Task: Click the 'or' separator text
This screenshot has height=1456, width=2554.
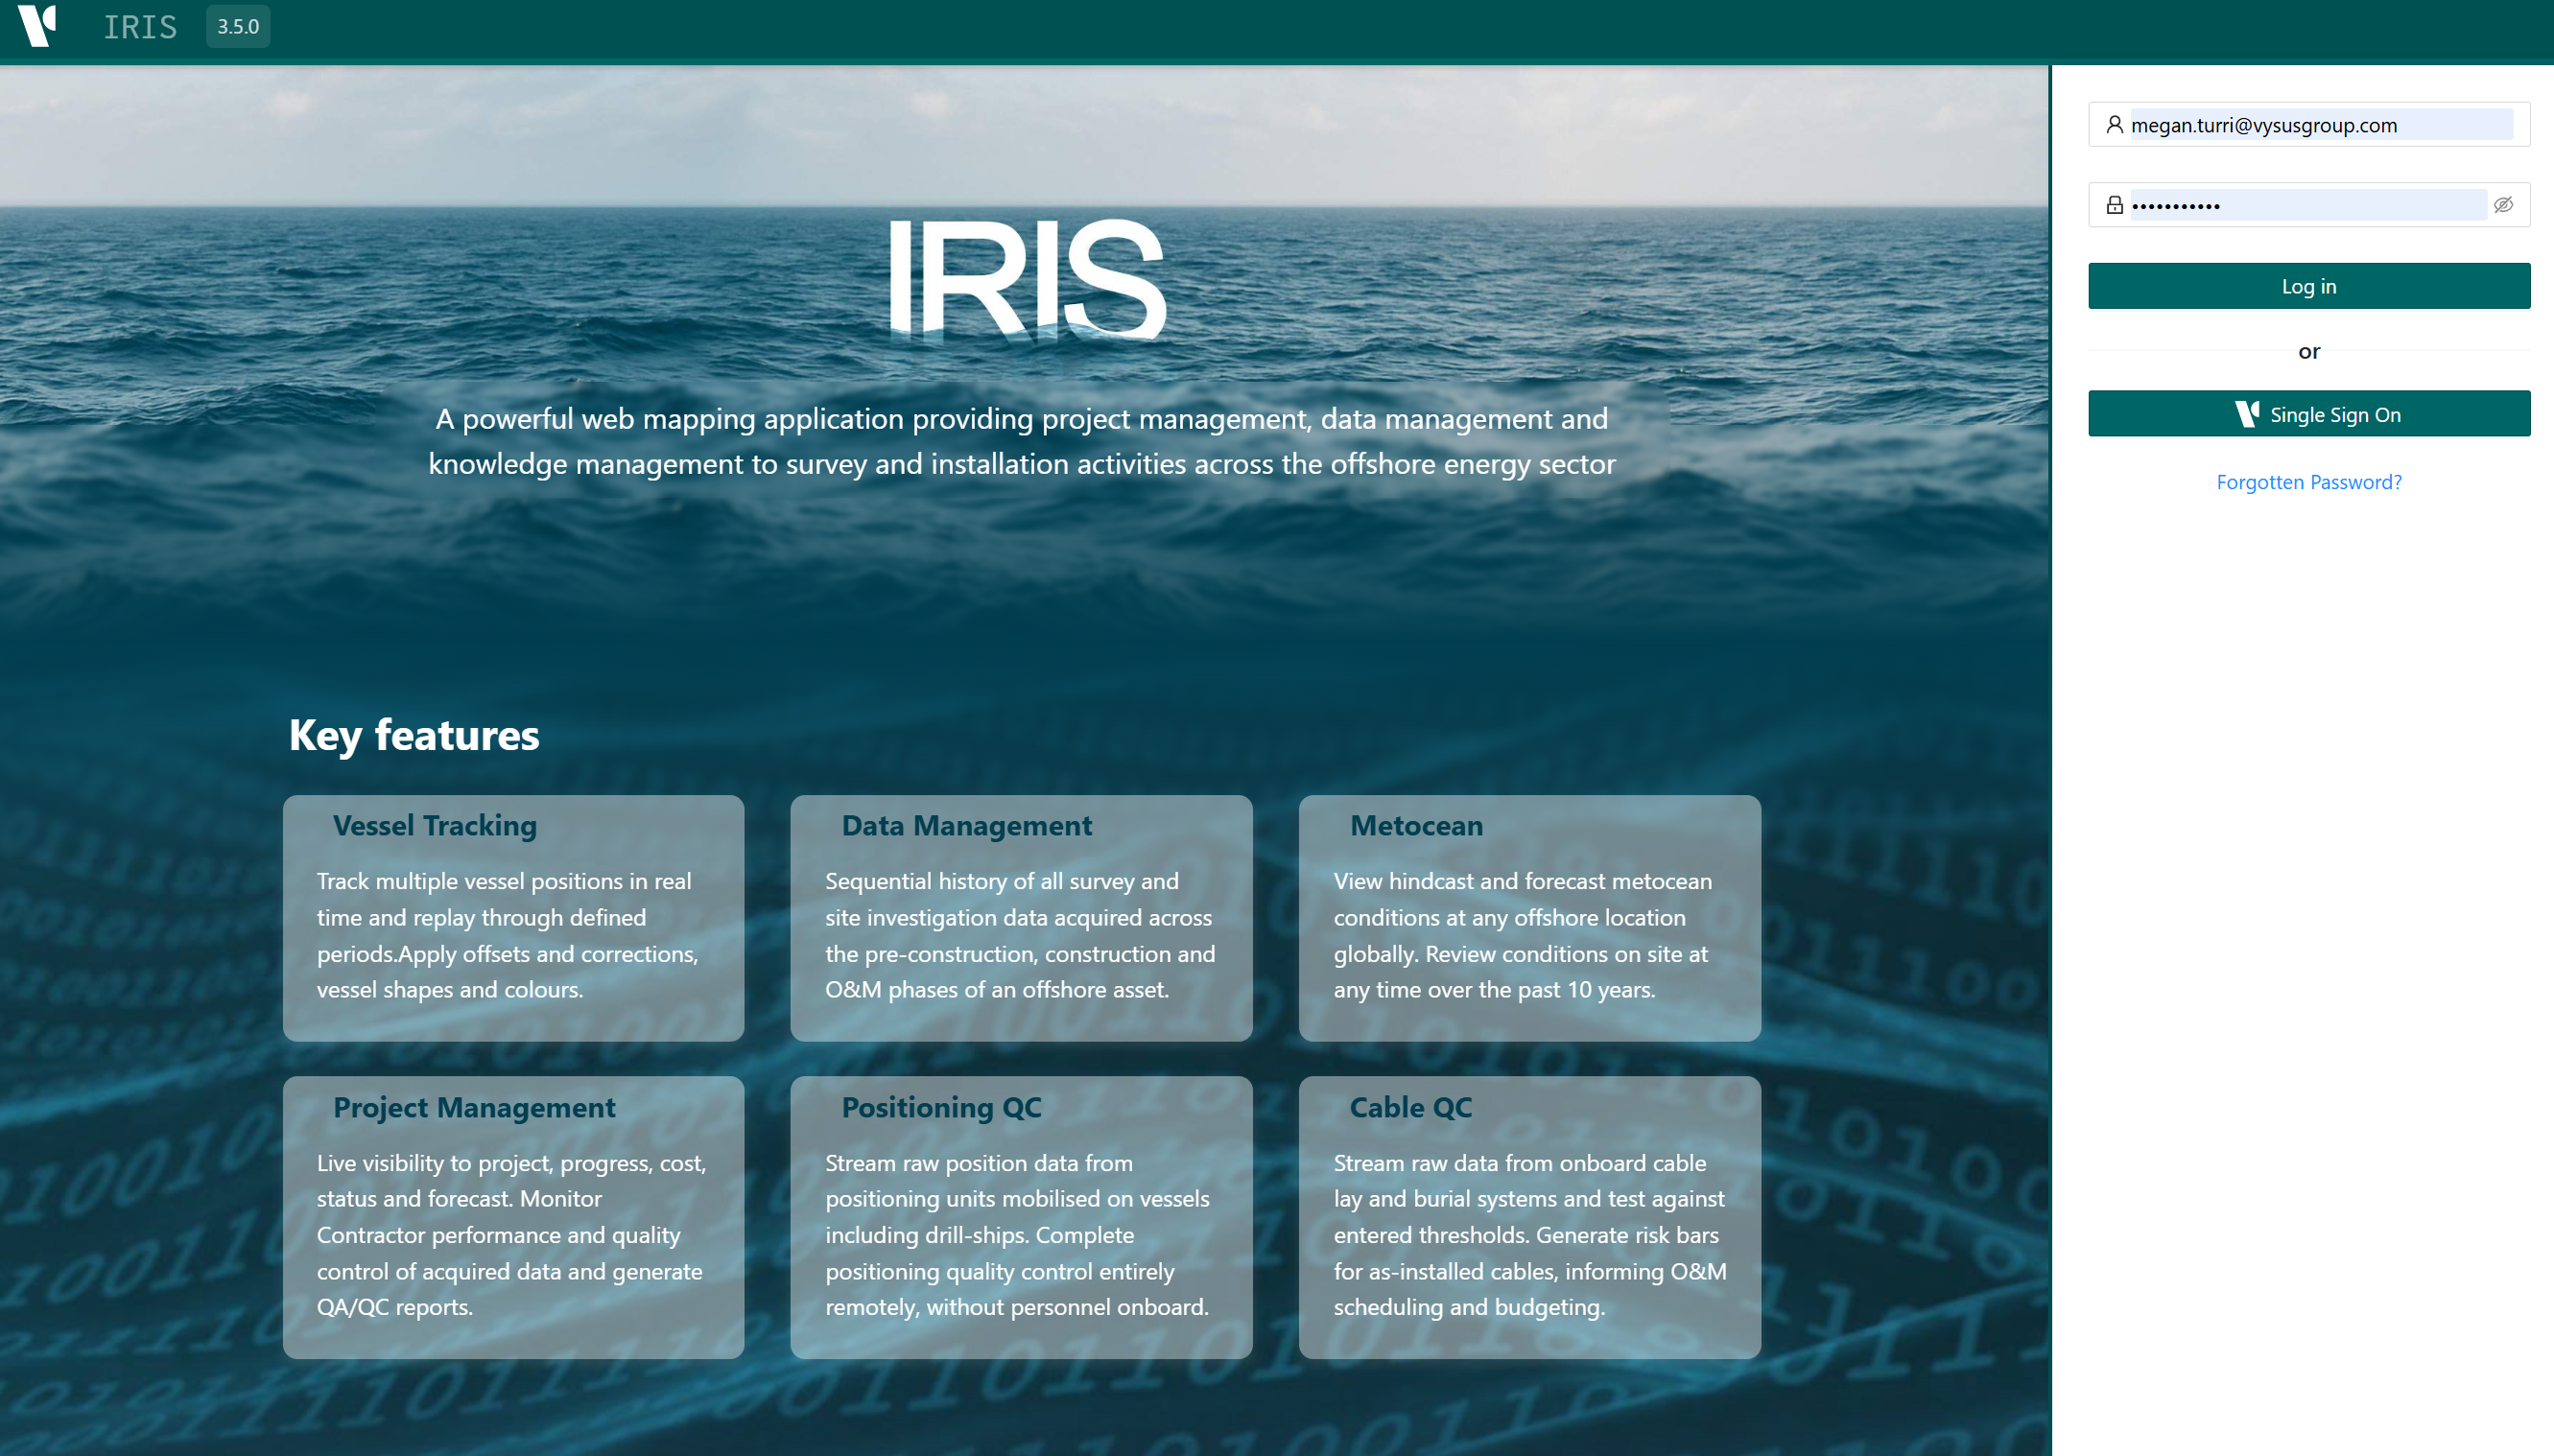Action: tap(2309, 351)
